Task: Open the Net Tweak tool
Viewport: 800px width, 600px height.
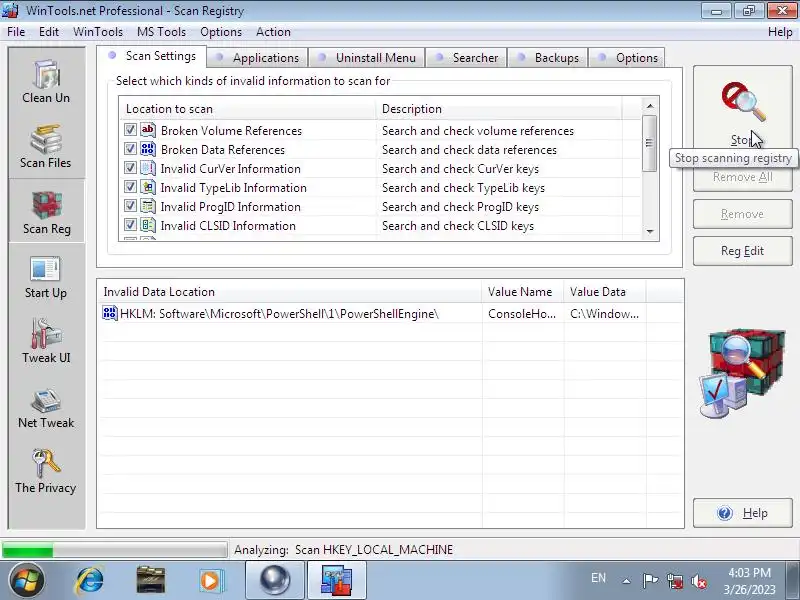Action: tap(46, 407)
